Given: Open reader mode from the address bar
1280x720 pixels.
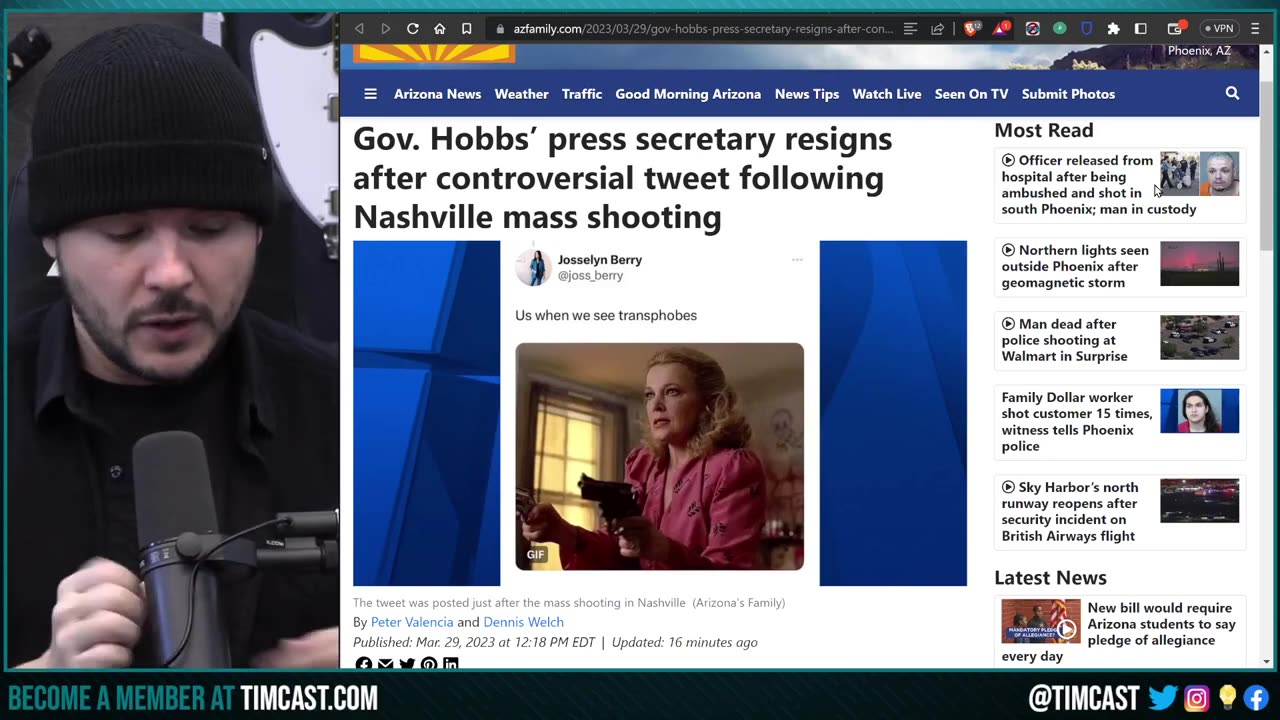Looking at the screenshot, I should point(910,29).
